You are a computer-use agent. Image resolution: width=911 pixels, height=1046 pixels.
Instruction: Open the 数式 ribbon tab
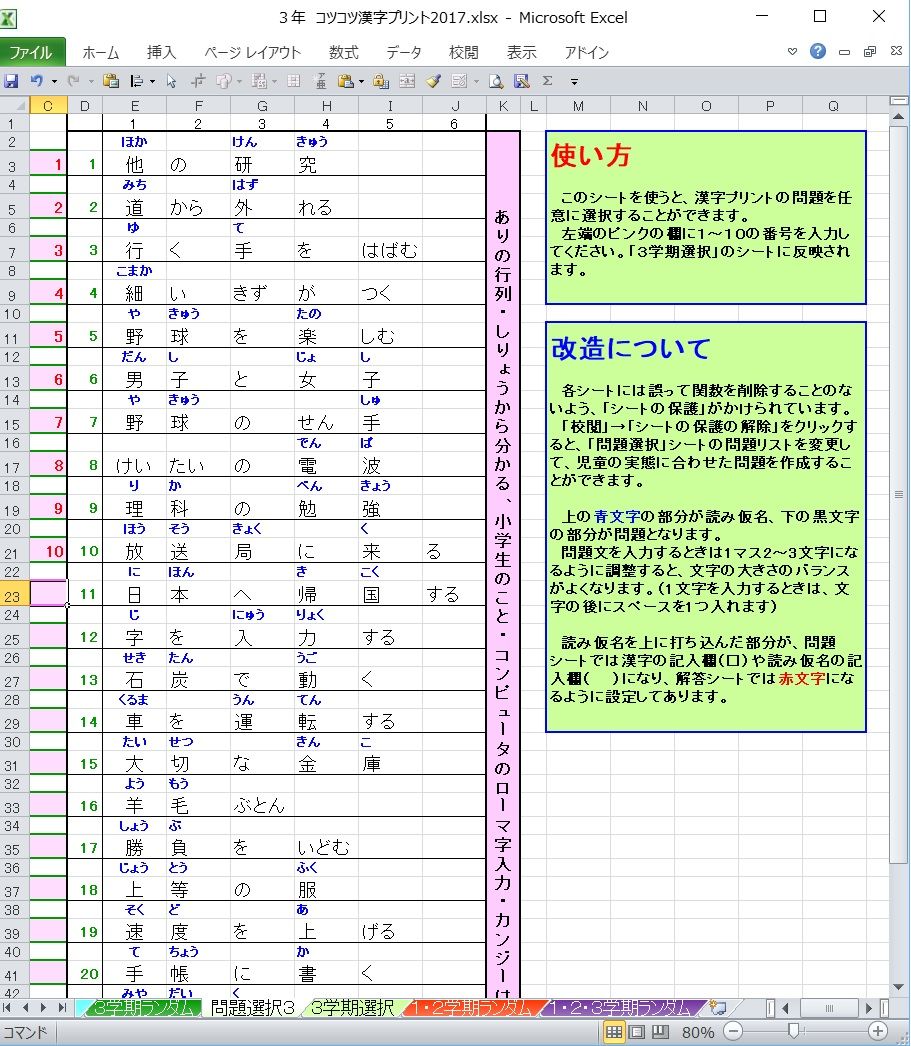(343, 53)
